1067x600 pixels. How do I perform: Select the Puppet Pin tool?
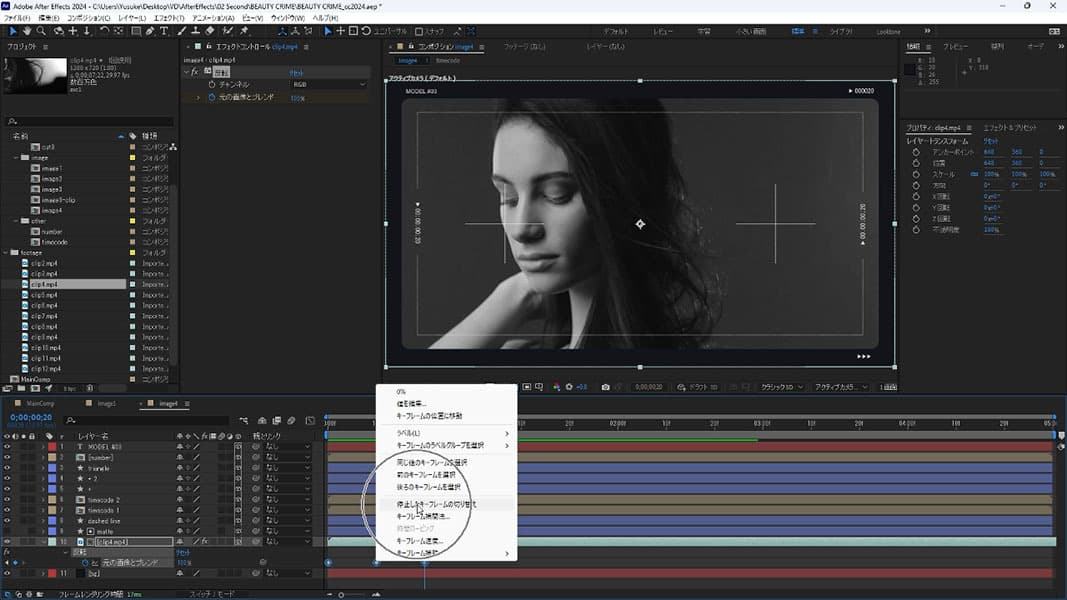[x=244, y=31]
